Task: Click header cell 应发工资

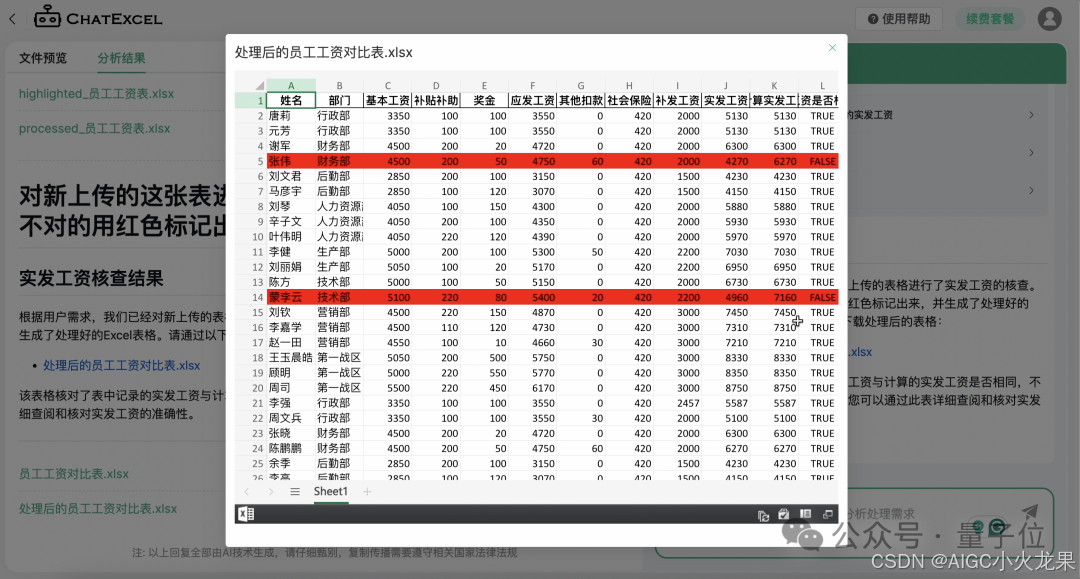Action: [532, 101]
